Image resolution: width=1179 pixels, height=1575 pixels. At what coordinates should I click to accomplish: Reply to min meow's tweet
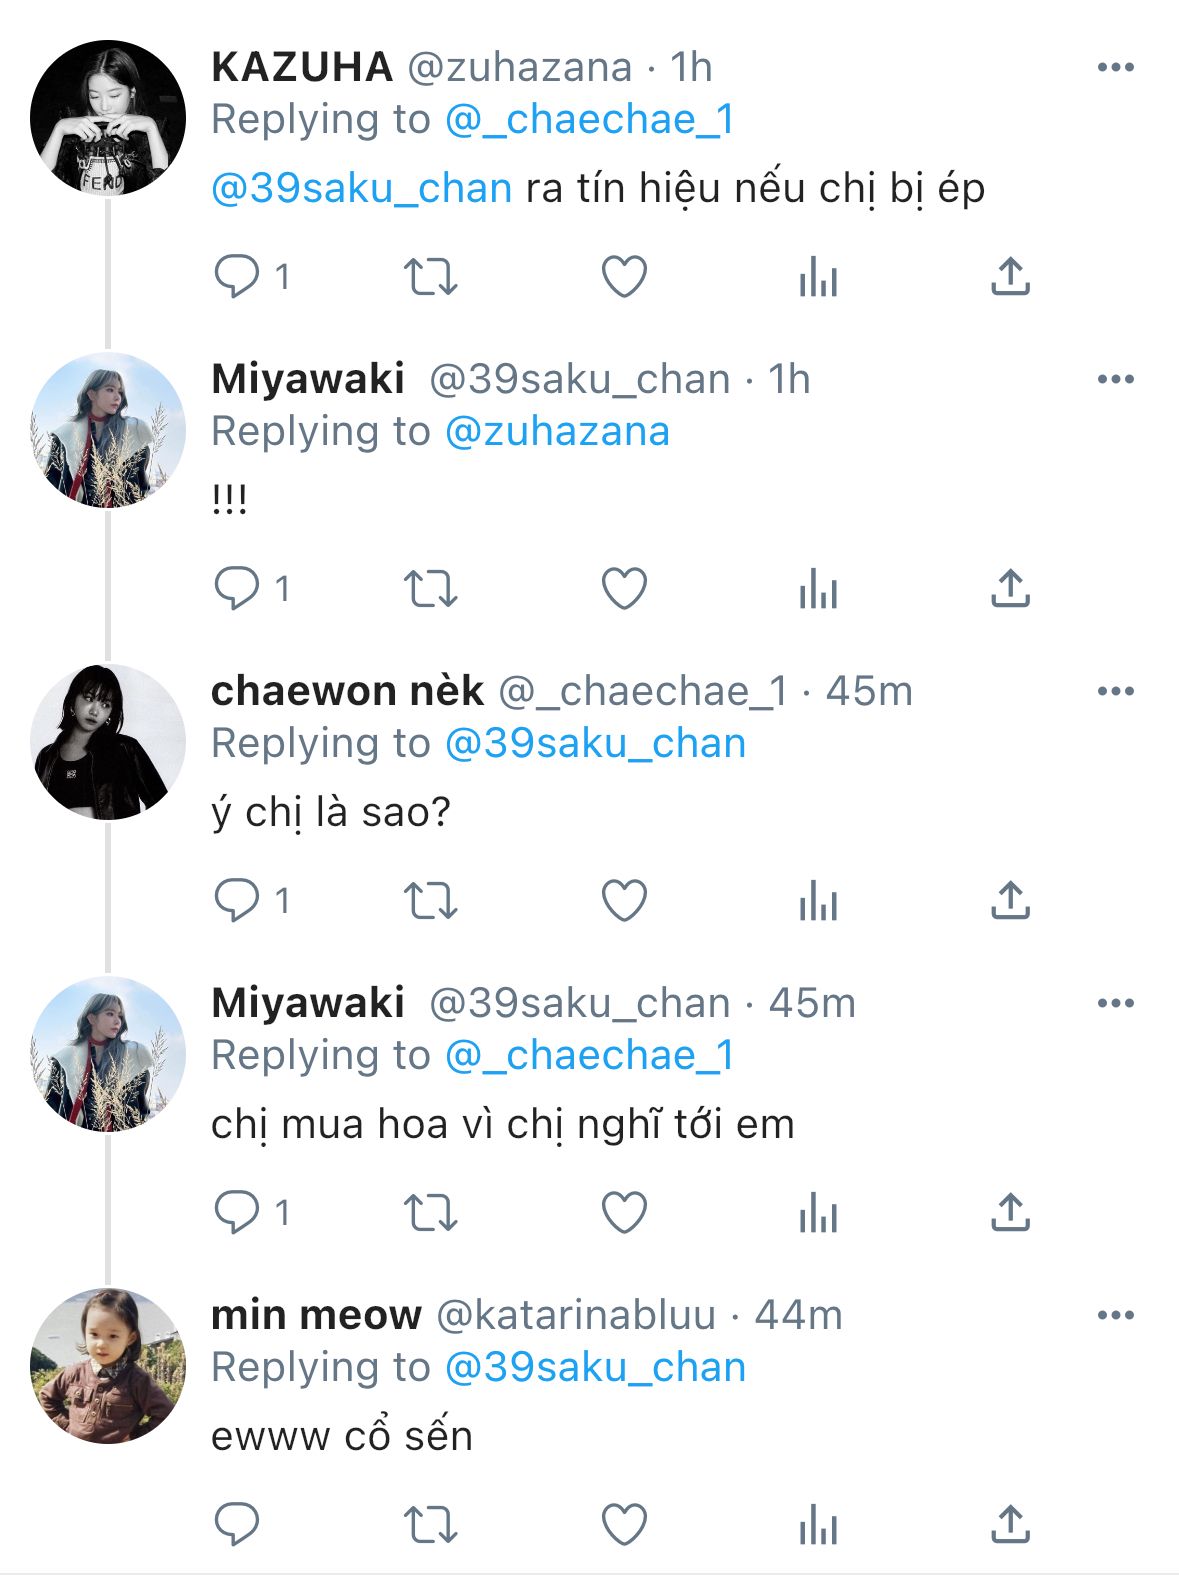(x=237, y=1525)
